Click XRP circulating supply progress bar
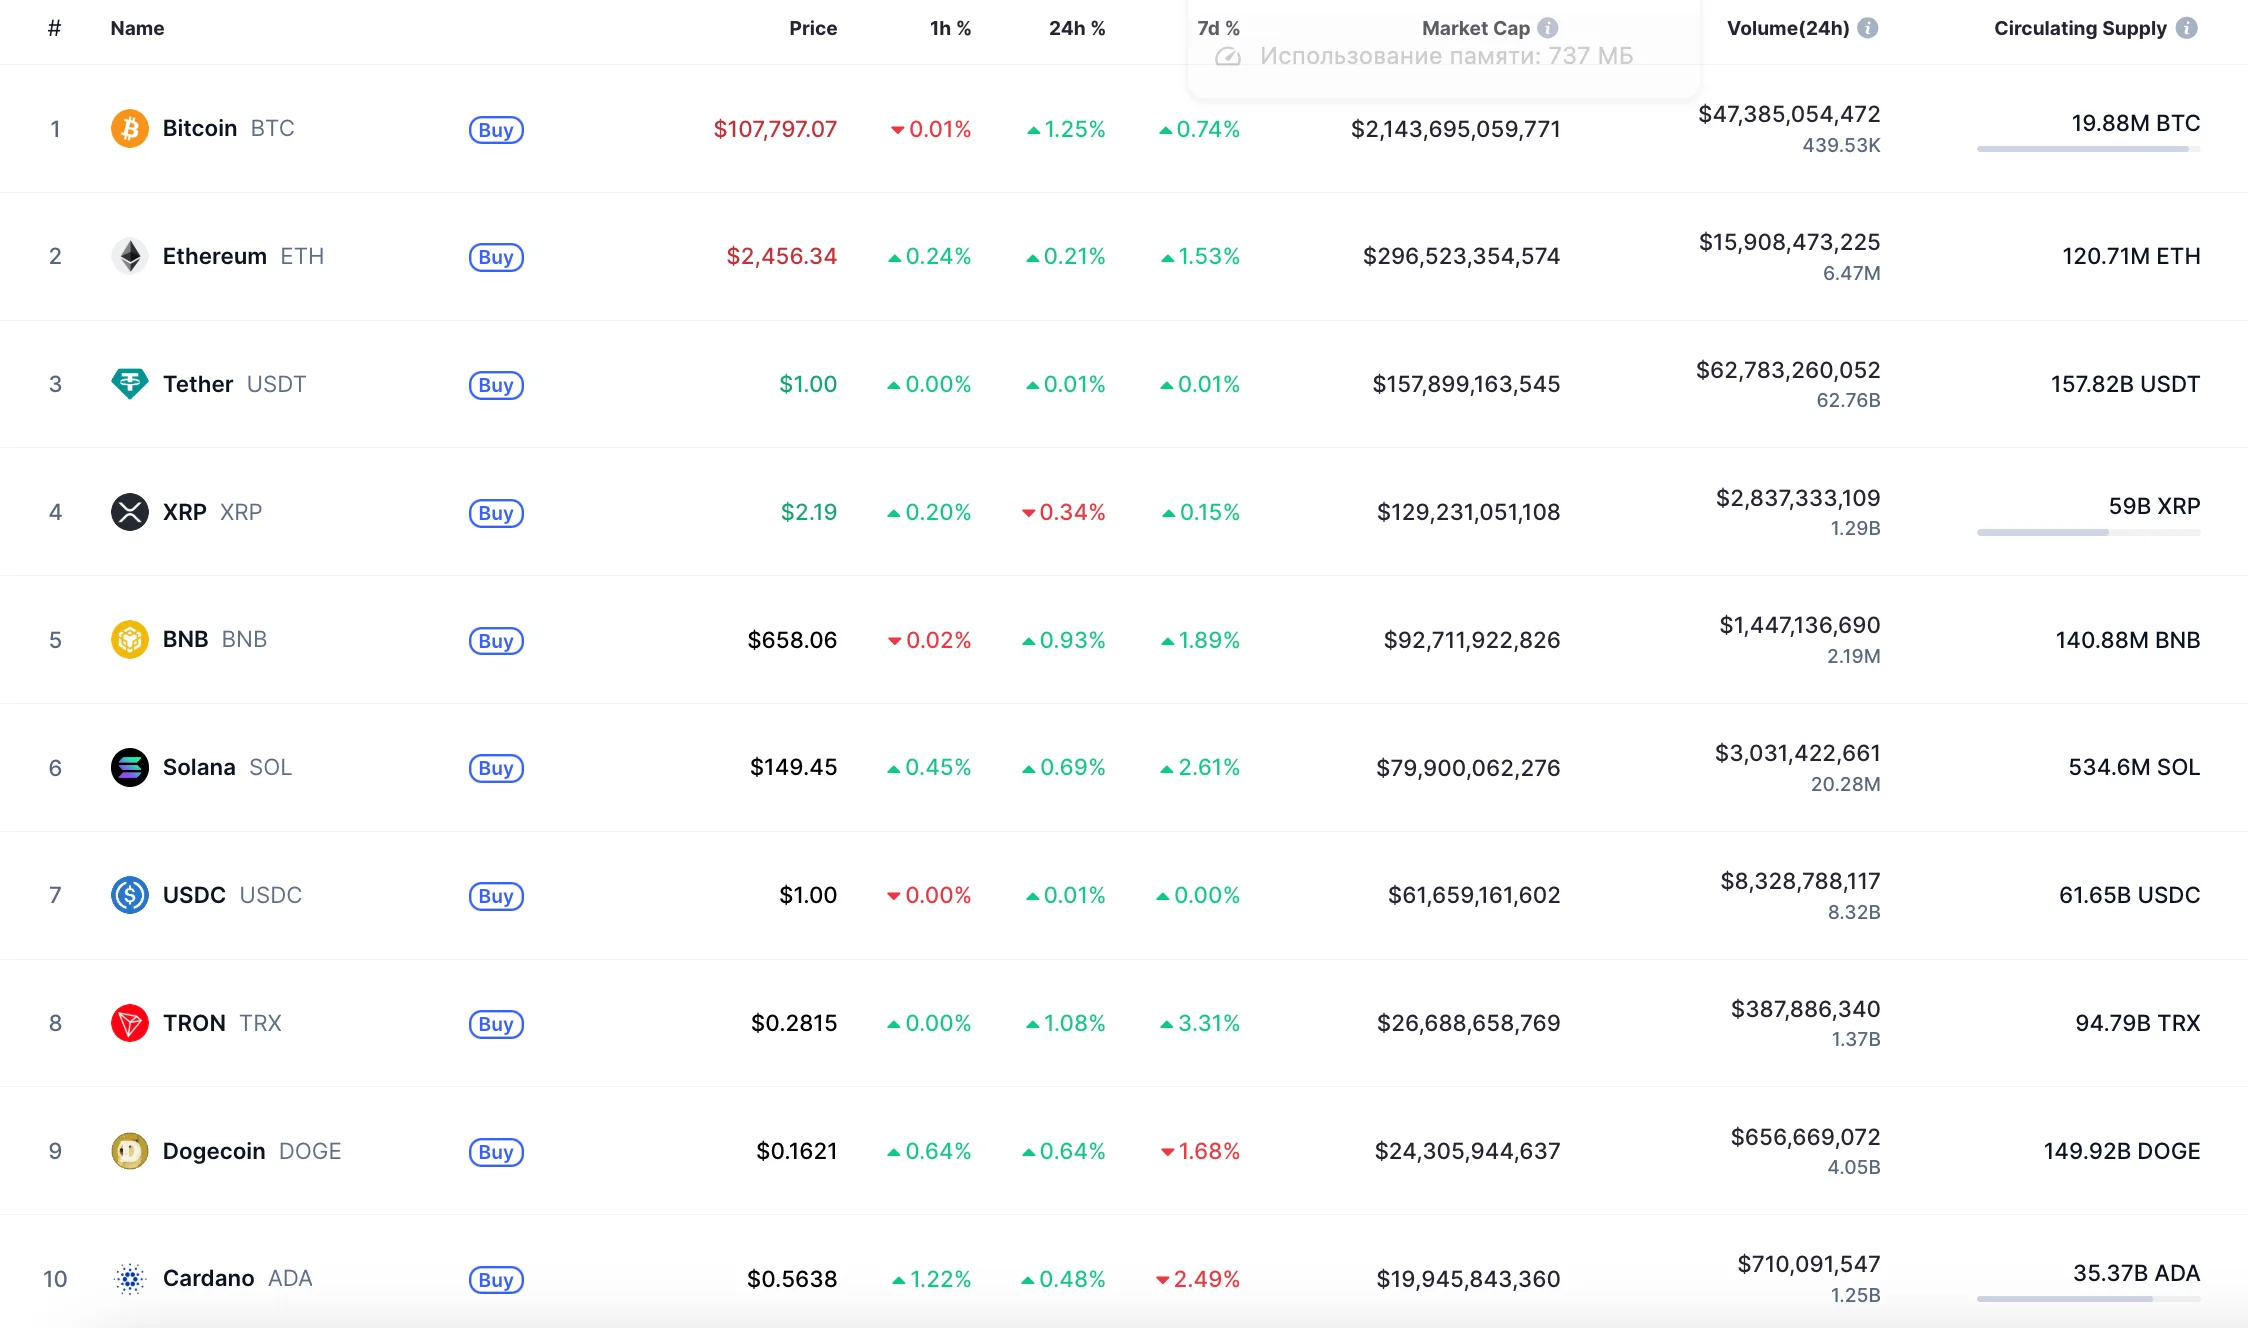 point(2088,532)
